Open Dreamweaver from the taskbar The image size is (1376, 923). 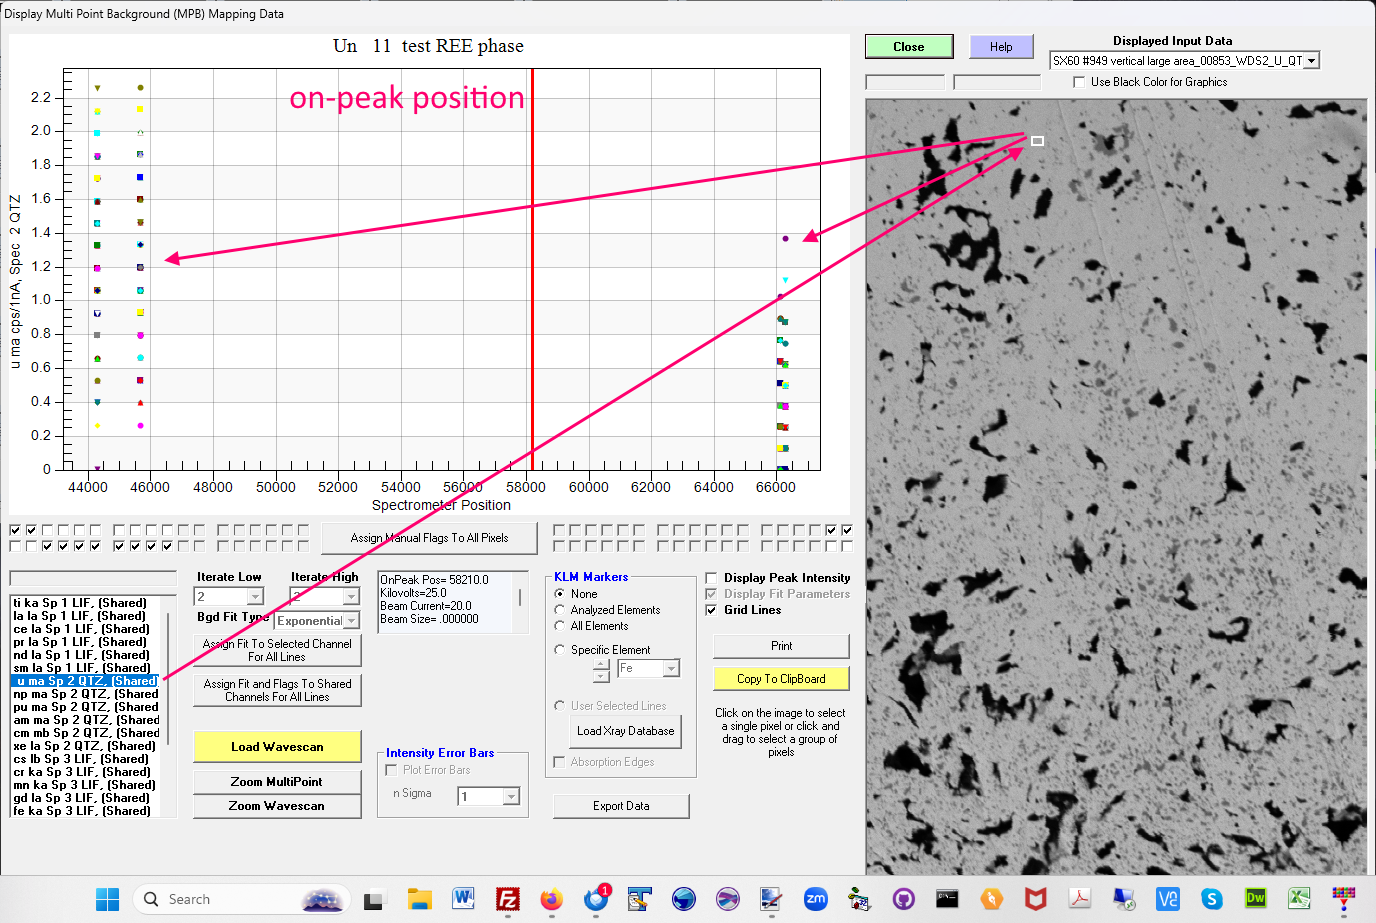click(1255, 899)
